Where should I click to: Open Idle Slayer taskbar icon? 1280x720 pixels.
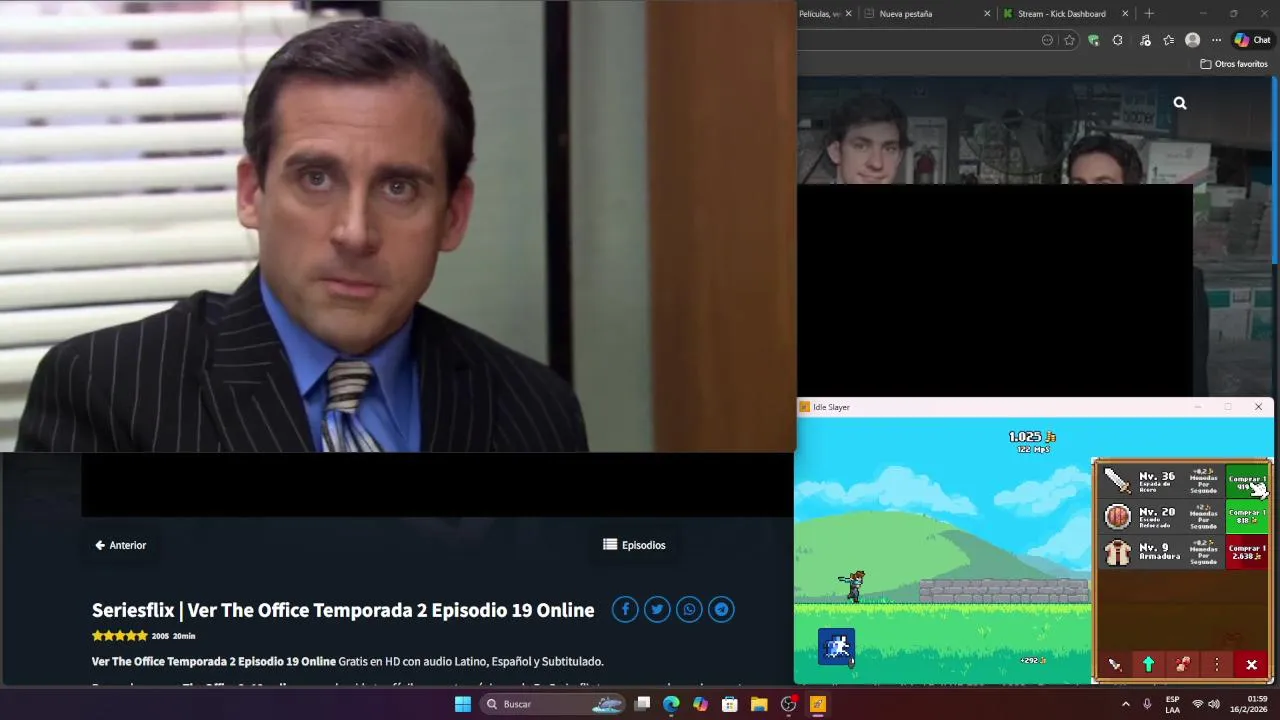point(818,704)
